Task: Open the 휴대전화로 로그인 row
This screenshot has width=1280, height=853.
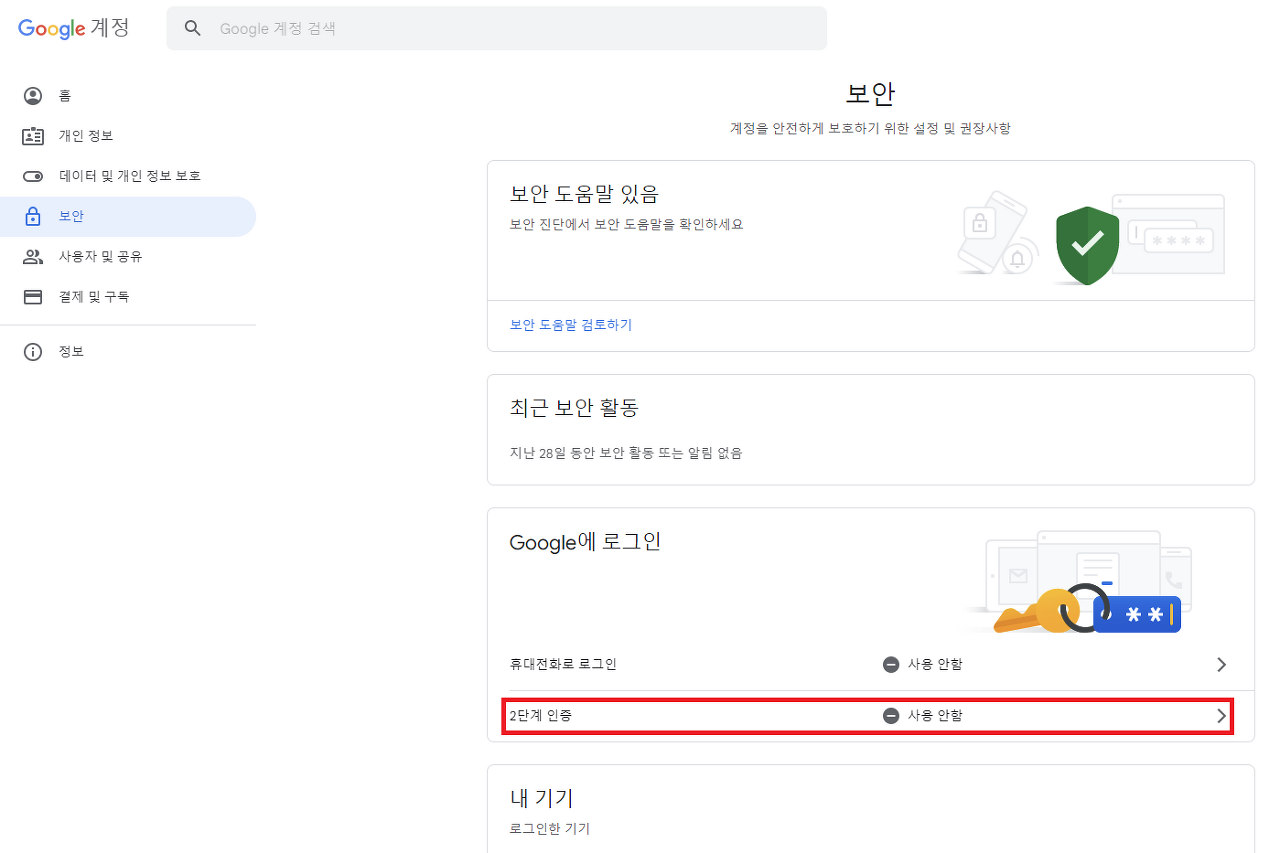Action: (x=870, y=664)
